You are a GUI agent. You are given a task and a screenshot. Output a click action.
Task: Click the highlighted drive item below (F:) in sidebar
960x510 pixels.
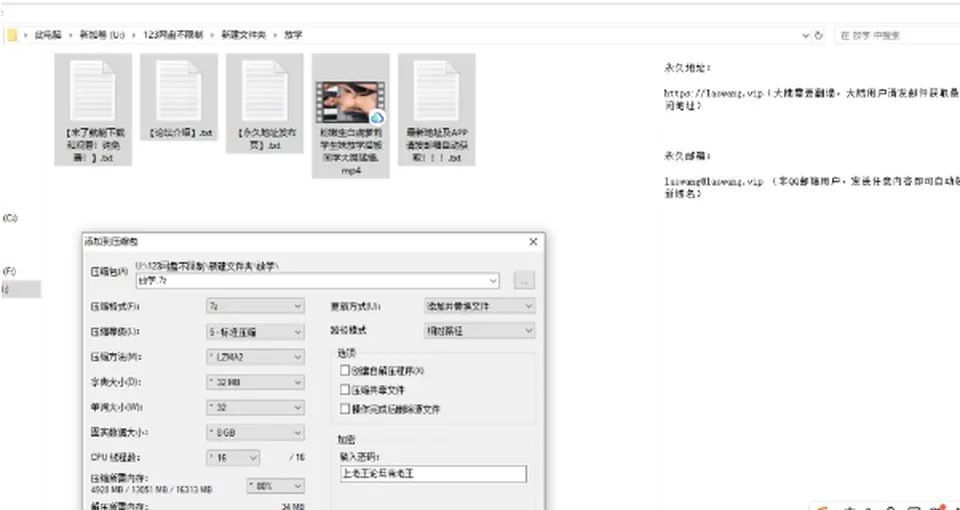point(20,290)
